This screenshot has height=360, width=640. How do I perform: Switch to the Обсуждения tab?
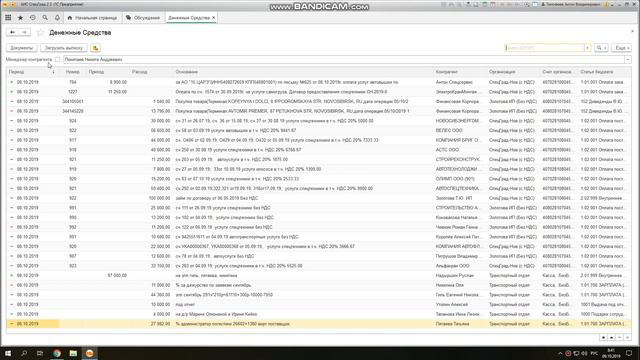point(143,18)
